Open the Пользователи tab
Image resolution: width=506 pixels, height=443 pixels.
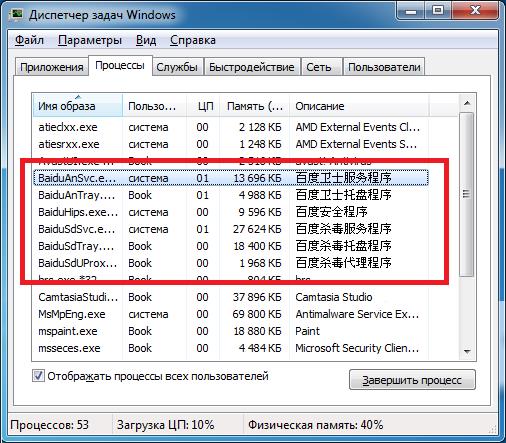point(384,67)
